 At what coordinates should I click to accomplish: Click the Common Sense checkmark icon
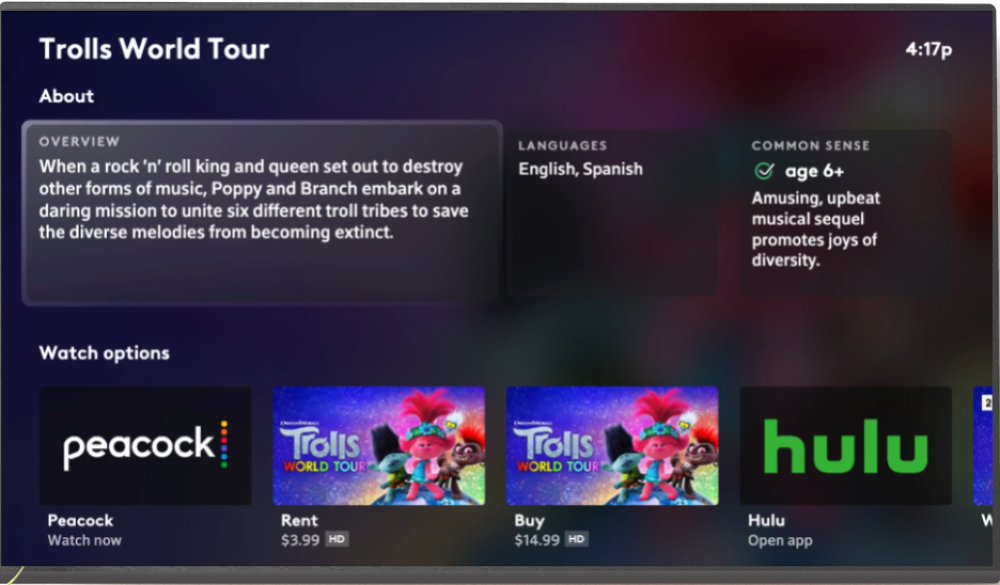click(x=764, y=171)
